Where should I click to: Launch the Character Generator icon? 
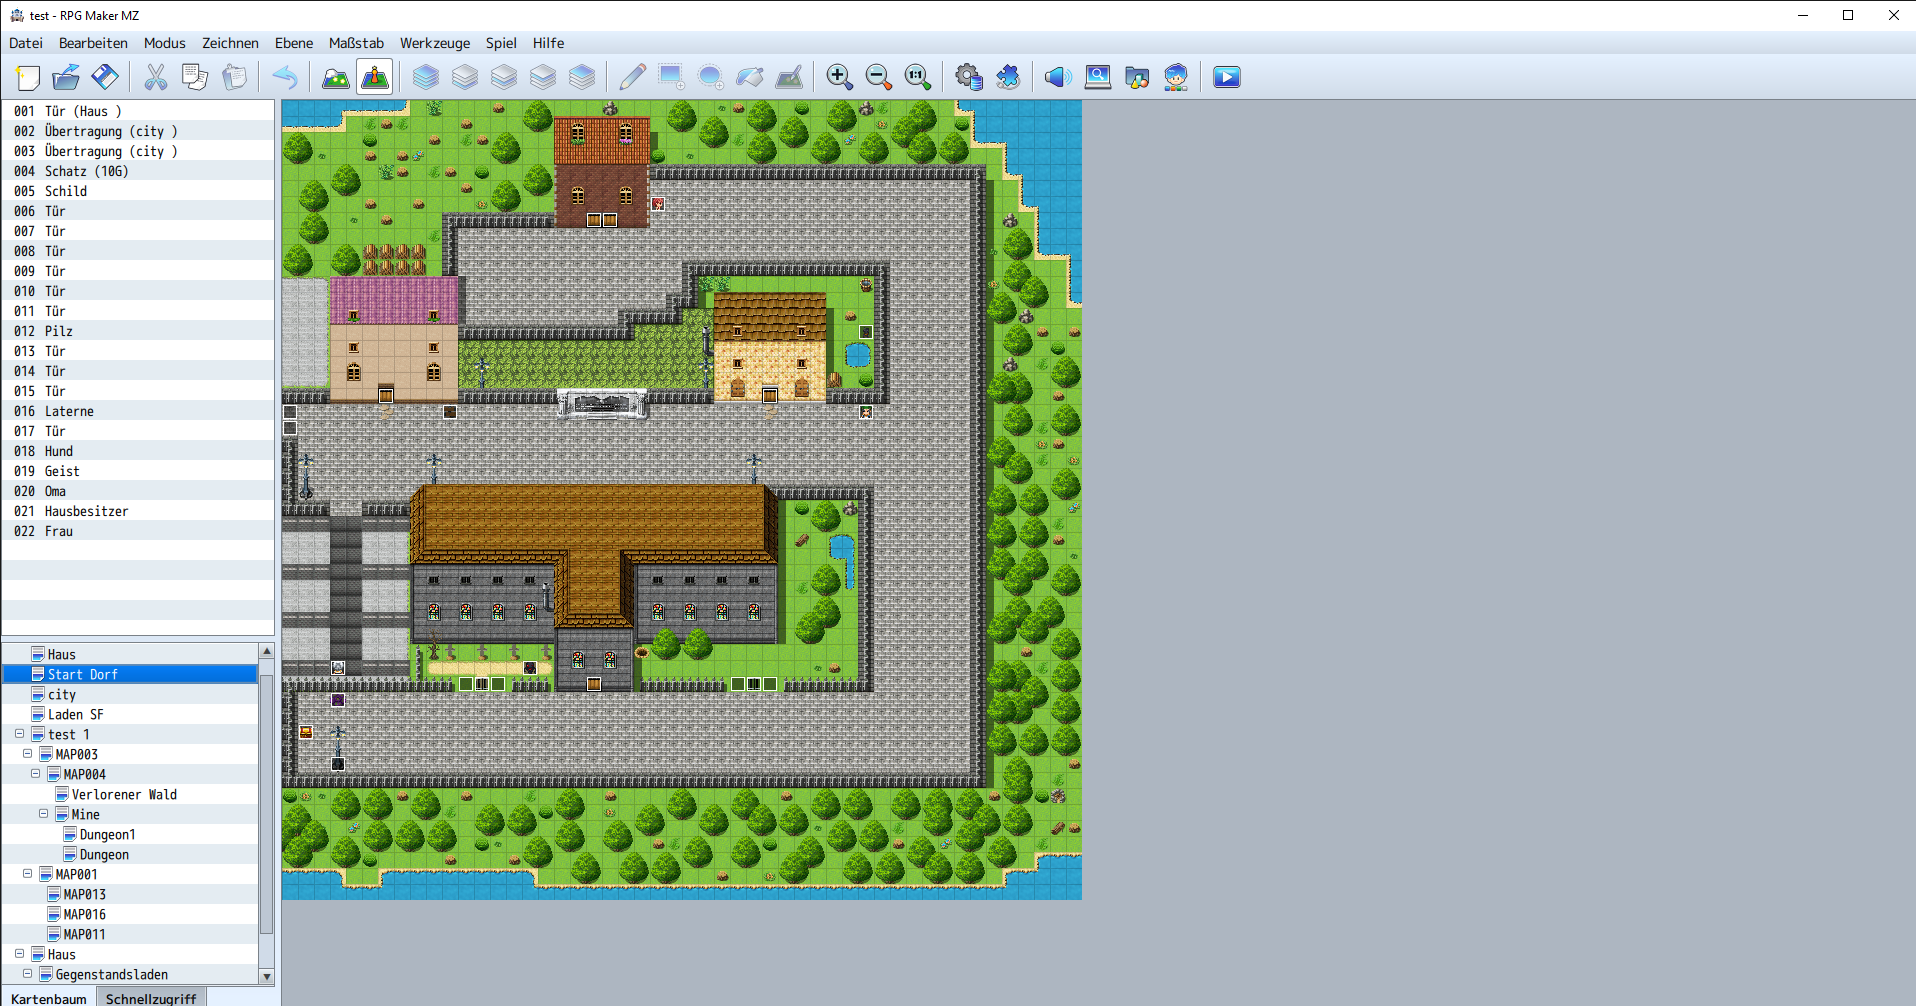1176,77
